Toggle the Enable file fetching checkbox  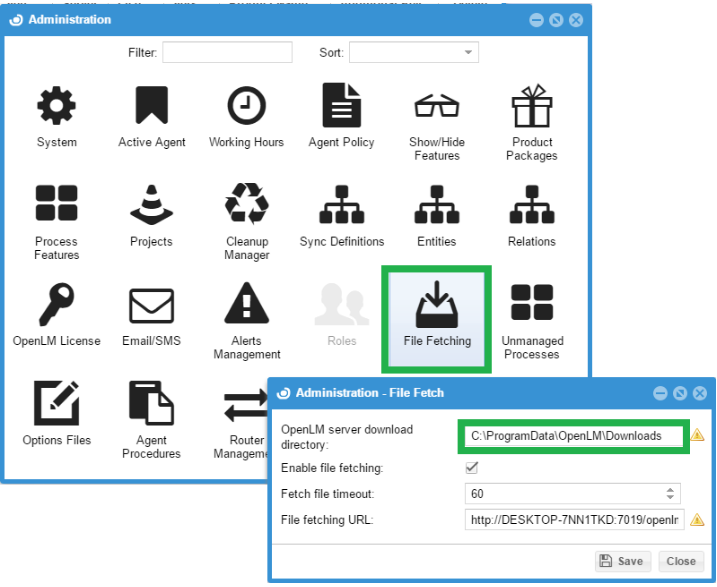tap(472, 468)
